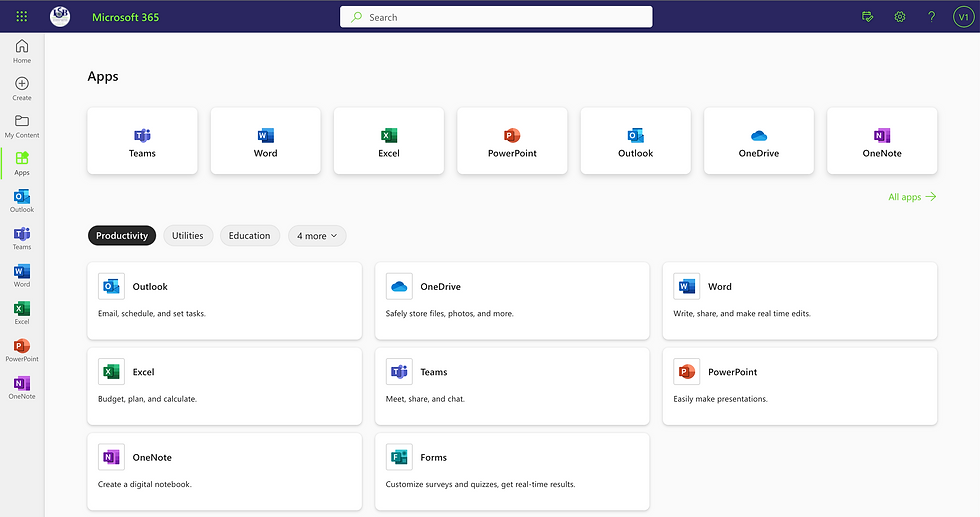980x517 pixels.
Task: Click 'Meet, share, and chat.' description
Action: (x=425, y=399)
